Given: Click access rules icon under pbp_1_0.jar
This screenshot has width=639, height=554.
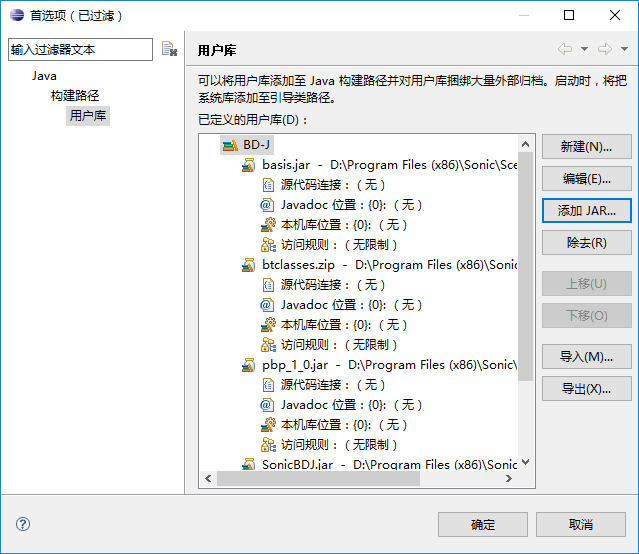Looking at the screenshot, I should [x=268, y=444].
